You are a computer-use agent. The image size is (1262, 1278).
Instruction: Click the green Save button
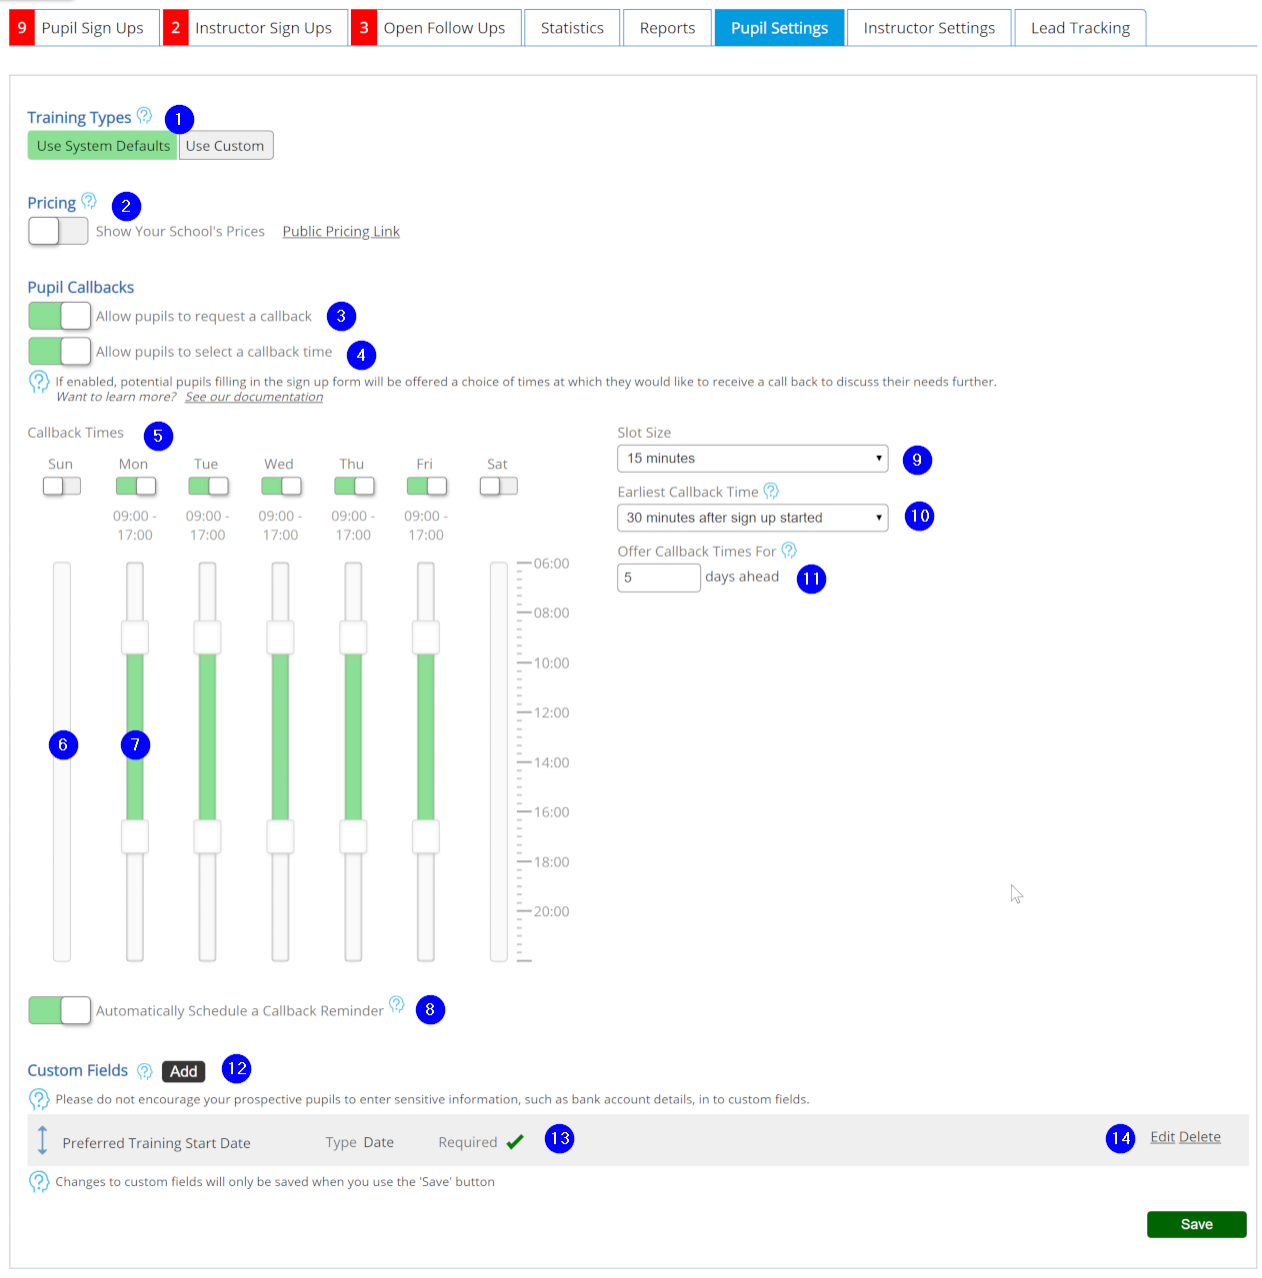click(1196, 1224)
